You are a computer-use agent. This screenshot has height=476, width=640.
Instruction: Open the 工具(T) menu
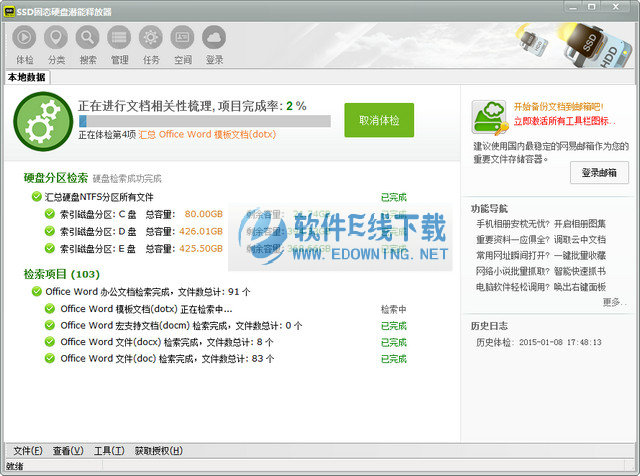109,451
